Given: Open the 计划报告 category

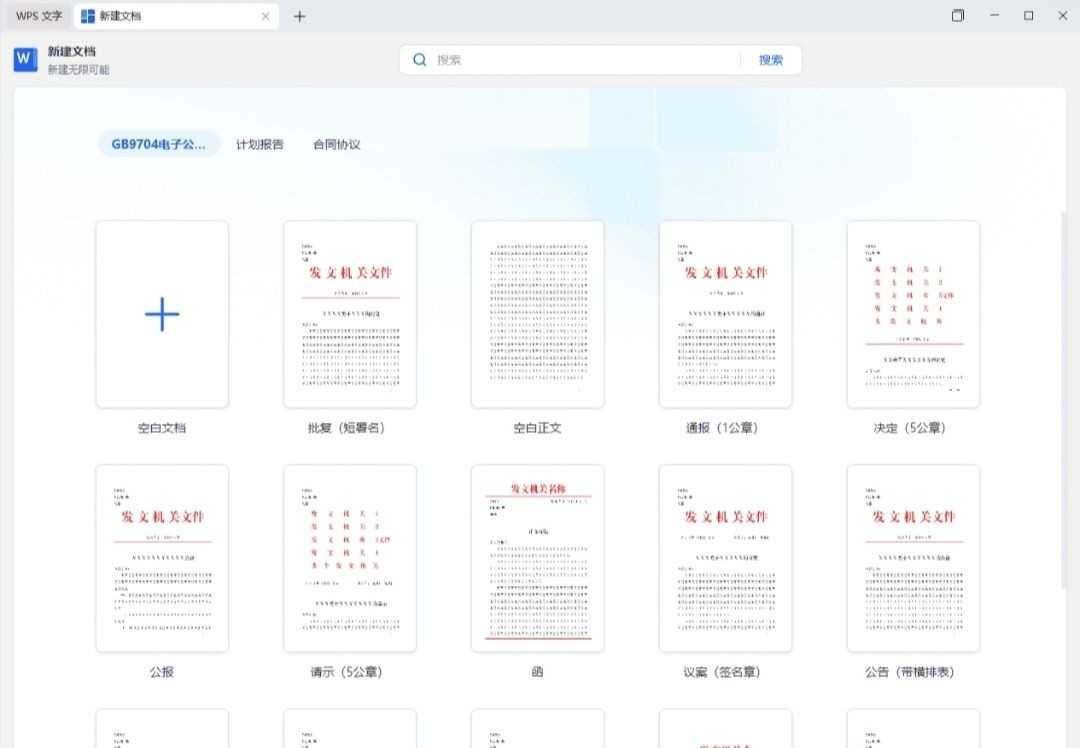Looking at the screenshot, I should coord(260,144).
